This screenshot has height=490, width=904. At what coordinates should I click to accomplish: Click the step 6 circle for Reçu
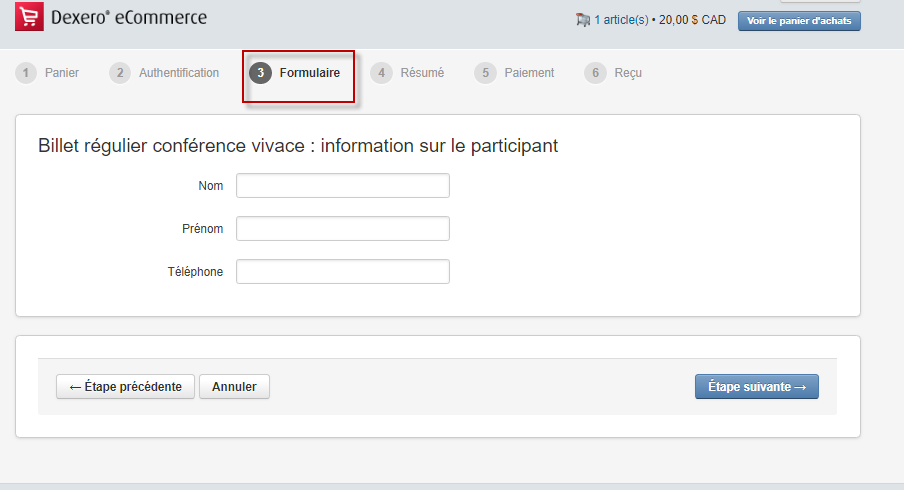click(x=596, y=73)
